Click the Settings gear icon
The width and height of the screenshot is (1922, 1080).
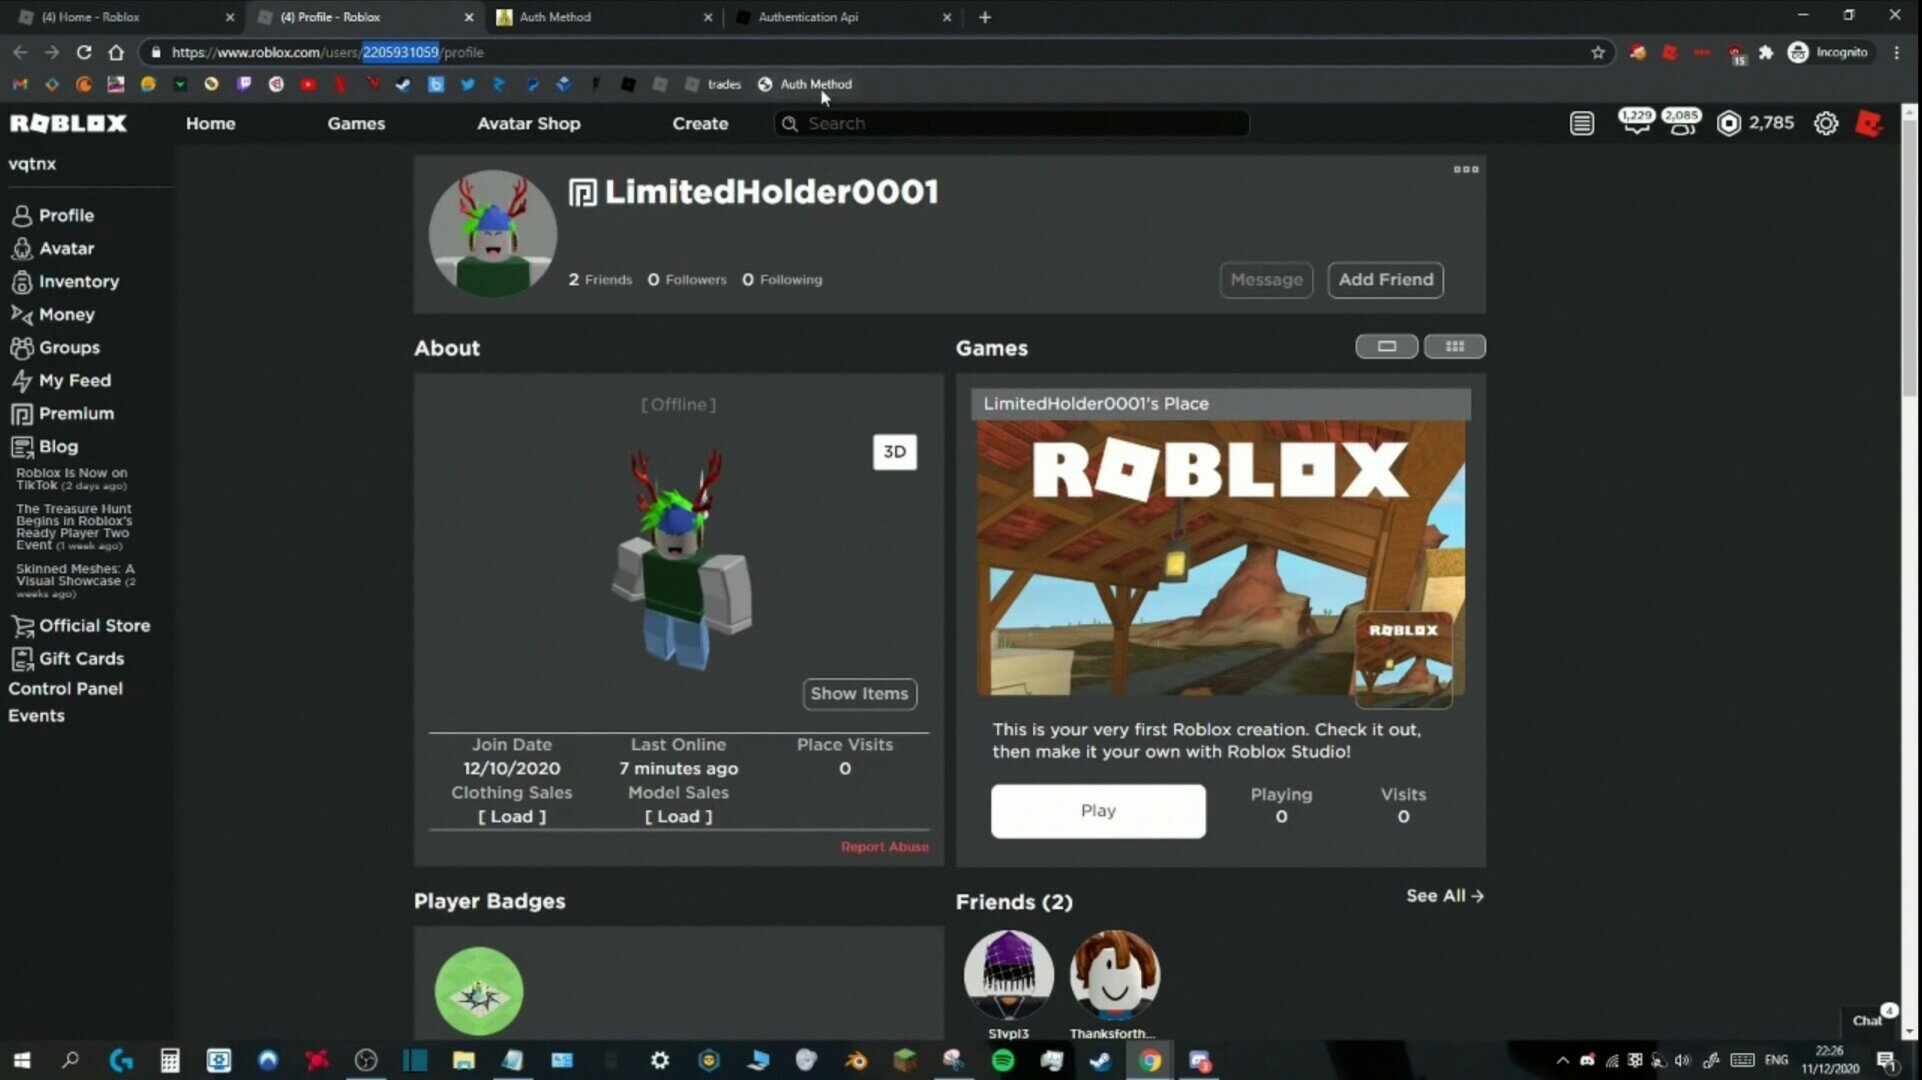(x=1826, y=123)
